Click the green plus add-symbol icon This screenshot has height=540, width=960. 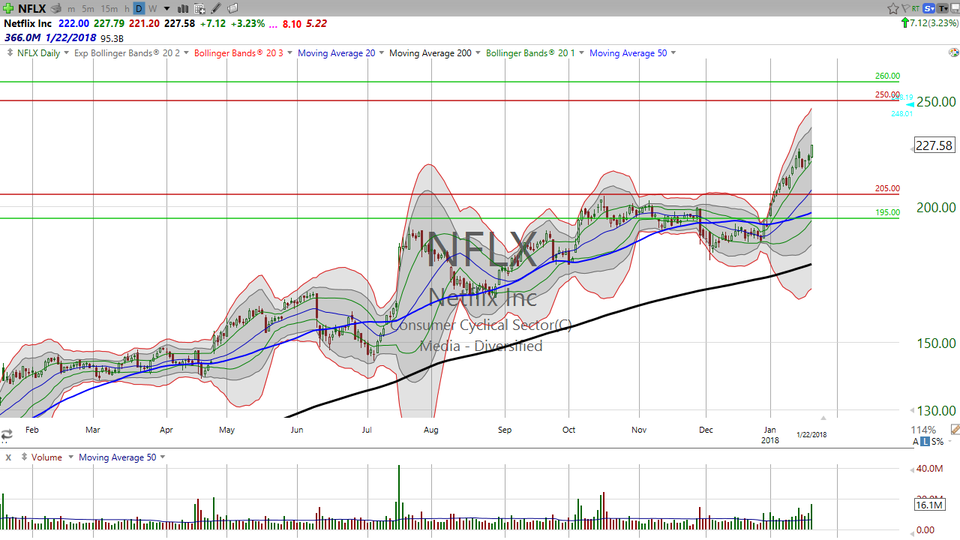(8, 9)
